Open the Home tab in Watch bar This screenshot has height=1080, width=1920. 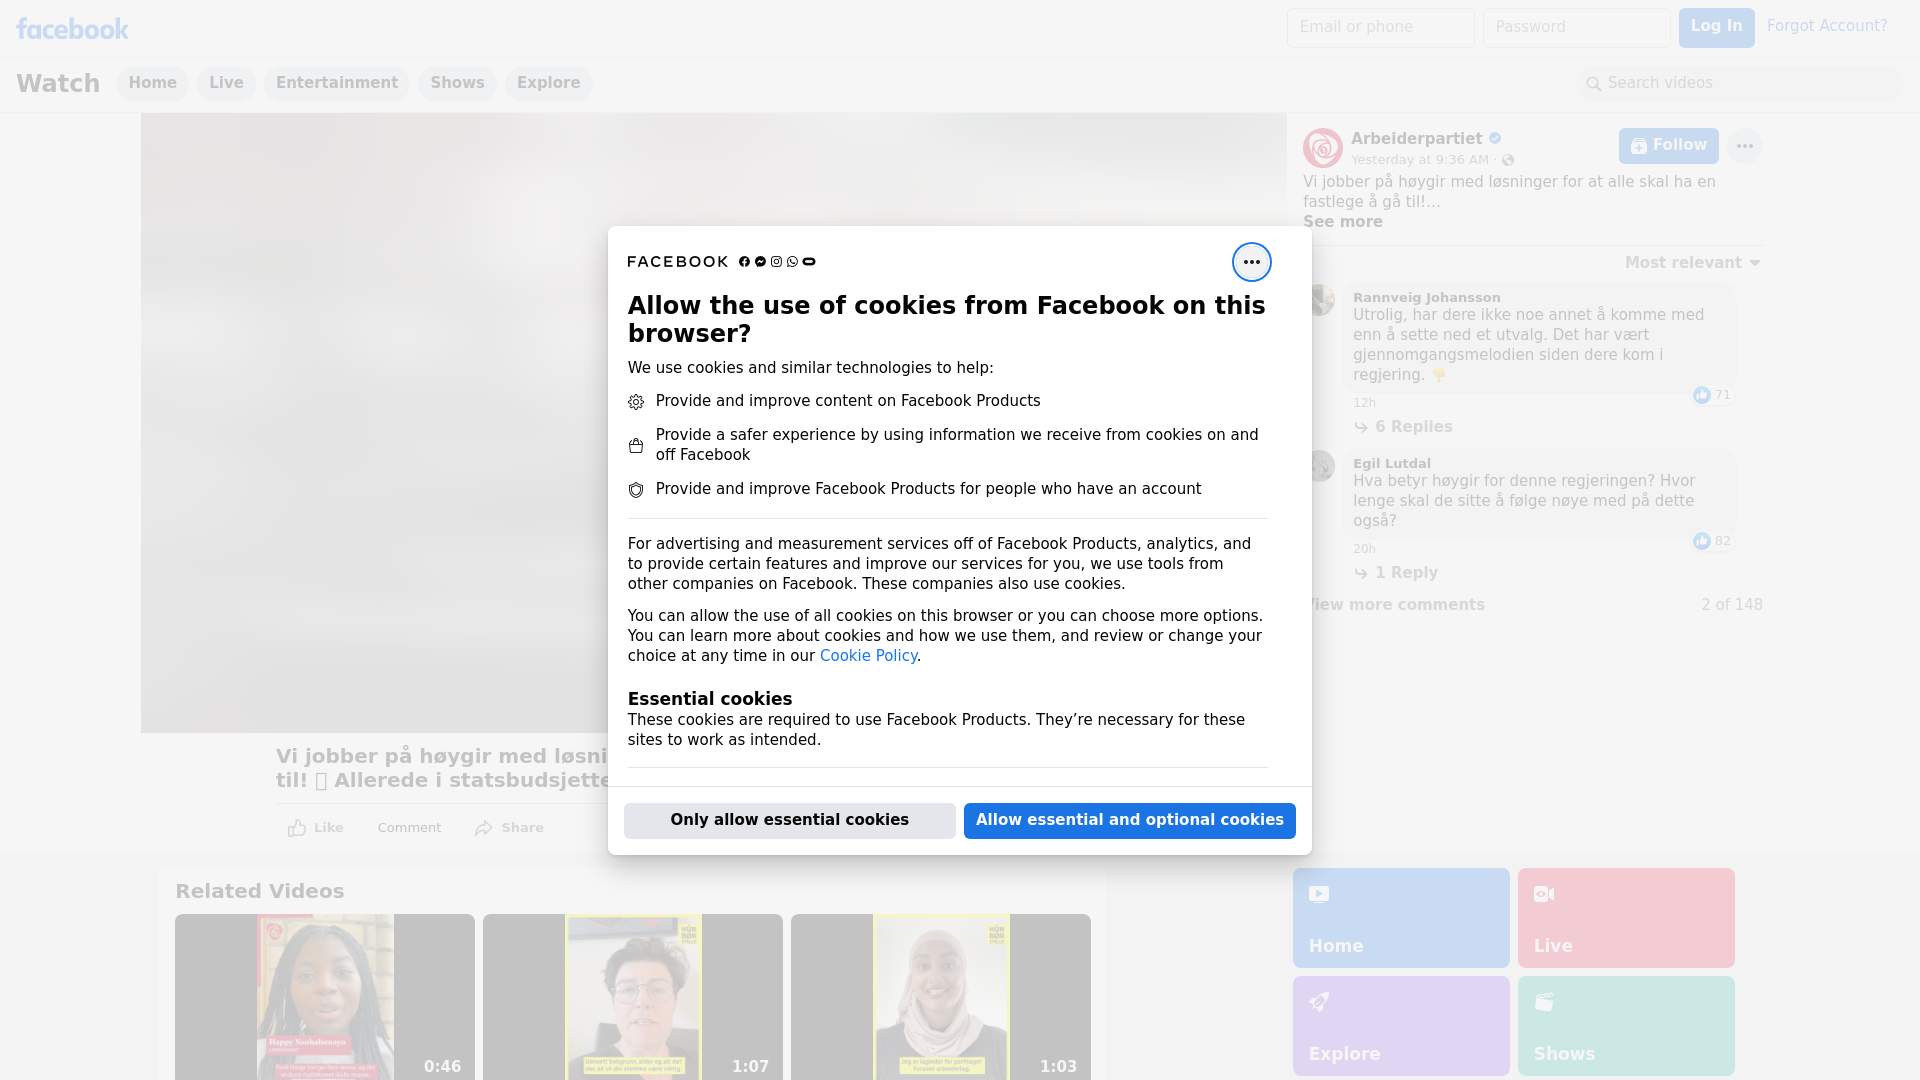point(152,84)
